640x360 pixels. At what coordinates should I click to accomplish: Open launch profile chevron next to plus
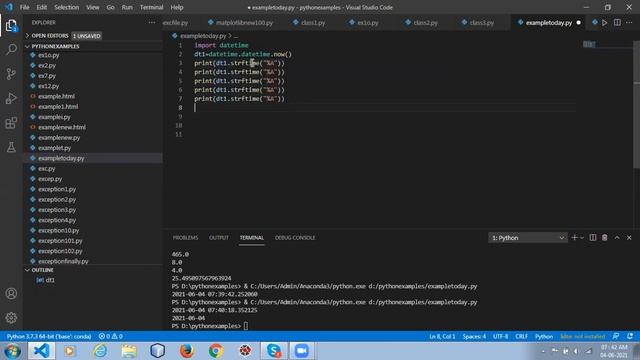[x=582, y=238]
